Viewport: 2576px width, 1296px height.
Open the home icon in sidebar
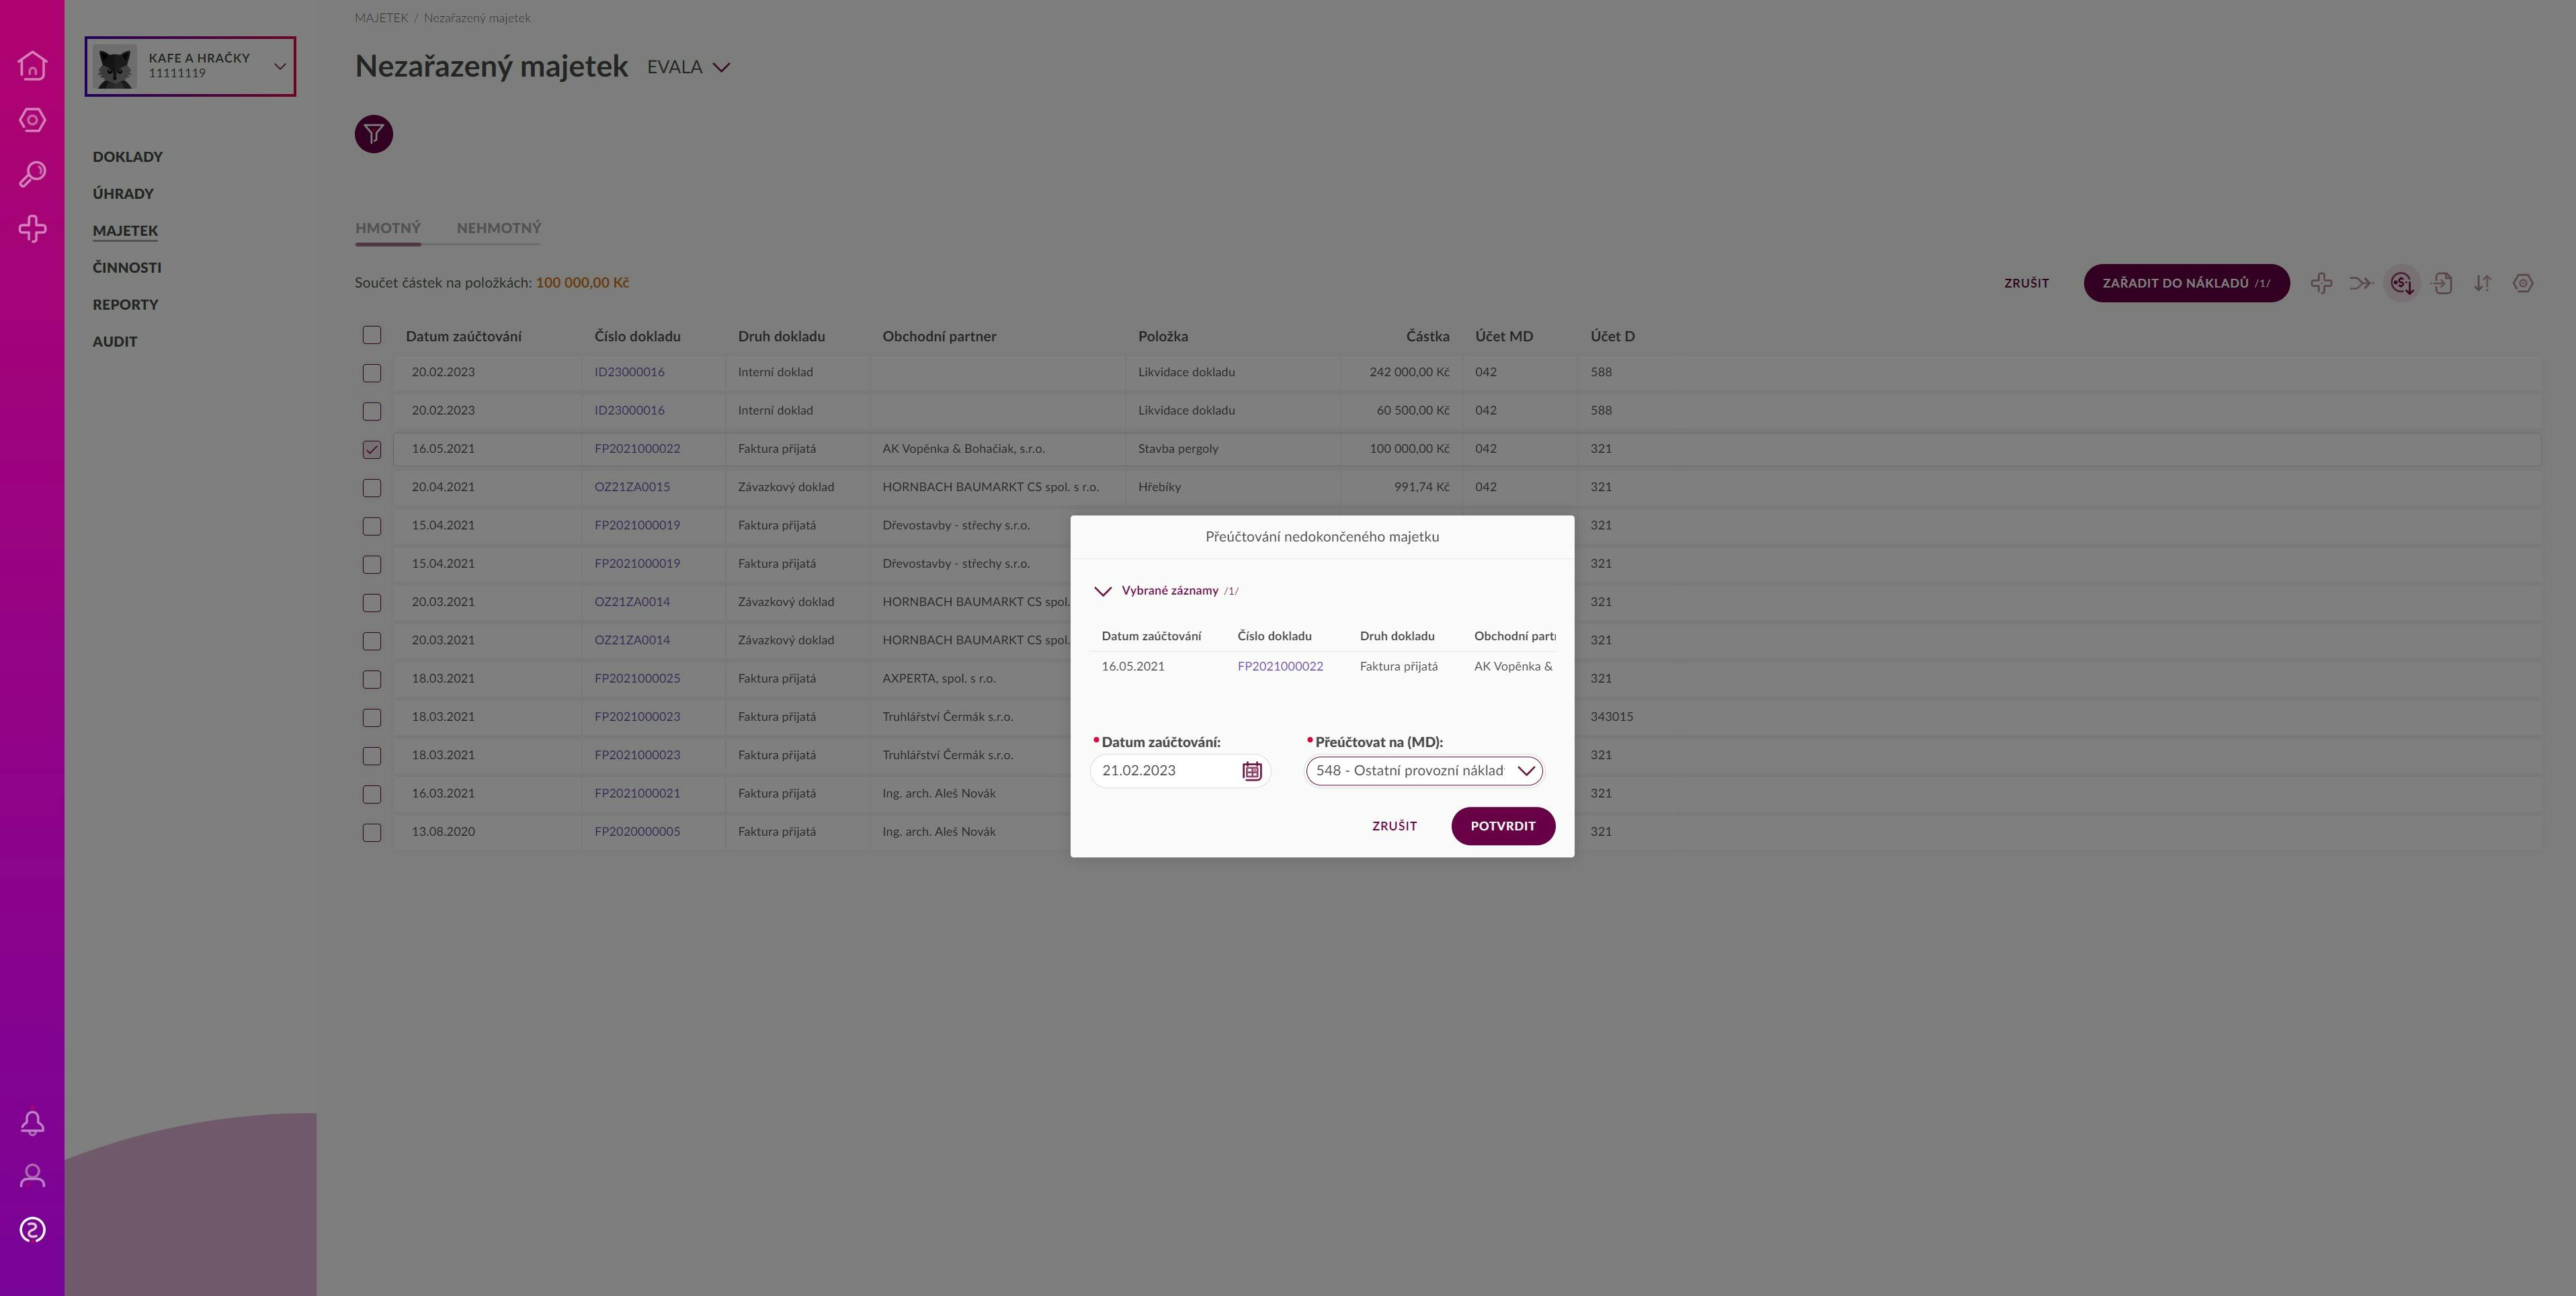32,65
